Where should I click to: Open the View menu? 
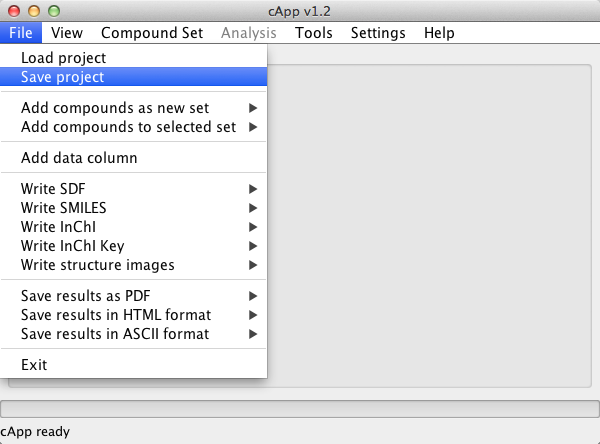(67, 33)
